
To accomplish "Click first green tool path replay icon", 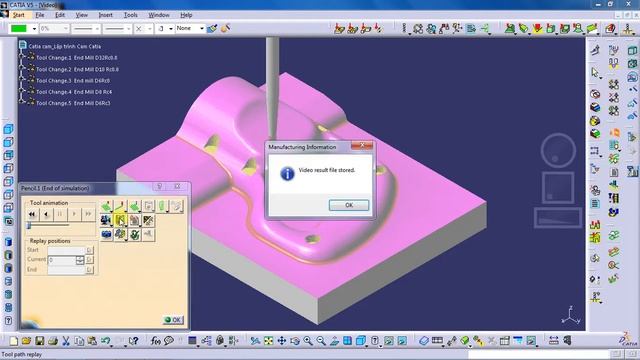I will point(106,206).
